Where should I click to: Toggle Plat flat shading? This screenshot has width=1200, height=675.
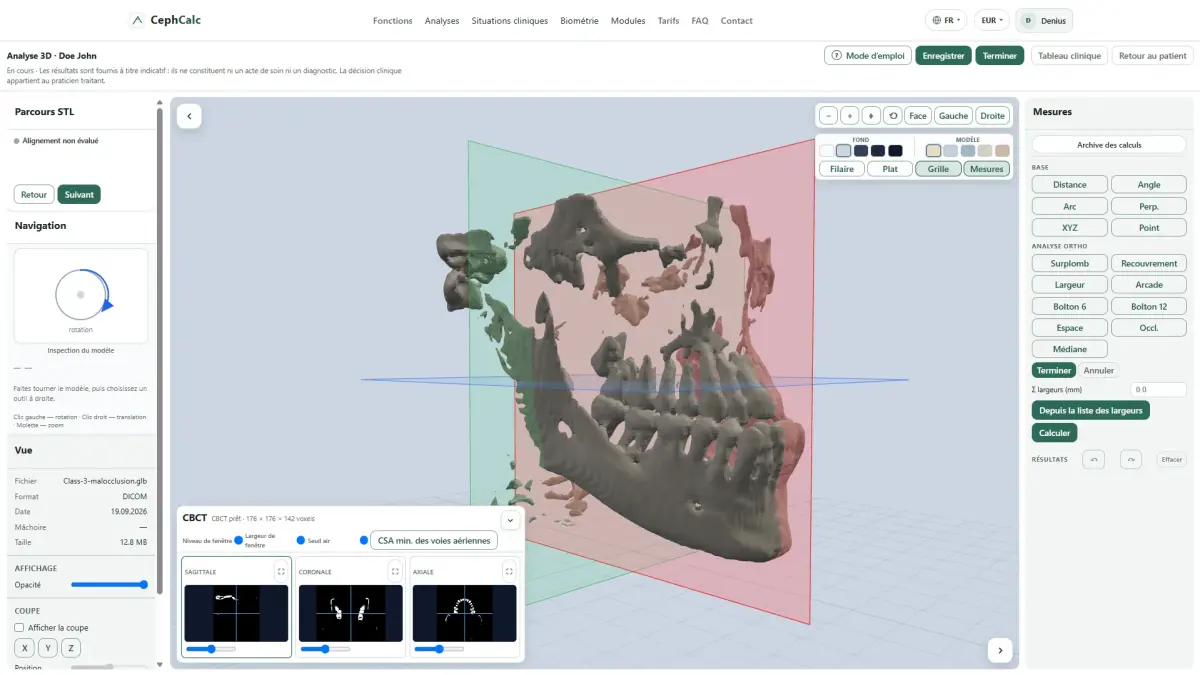point(890,169)
